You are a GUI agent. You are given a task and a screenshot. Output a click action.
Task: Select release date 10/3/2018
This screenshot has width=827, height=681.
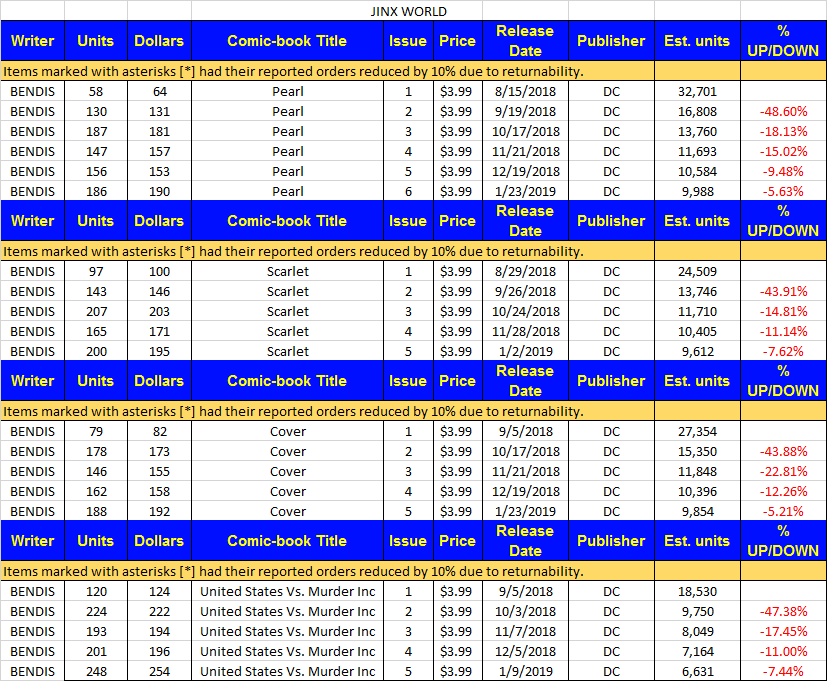pyautogui.click(x=525, y=611)
